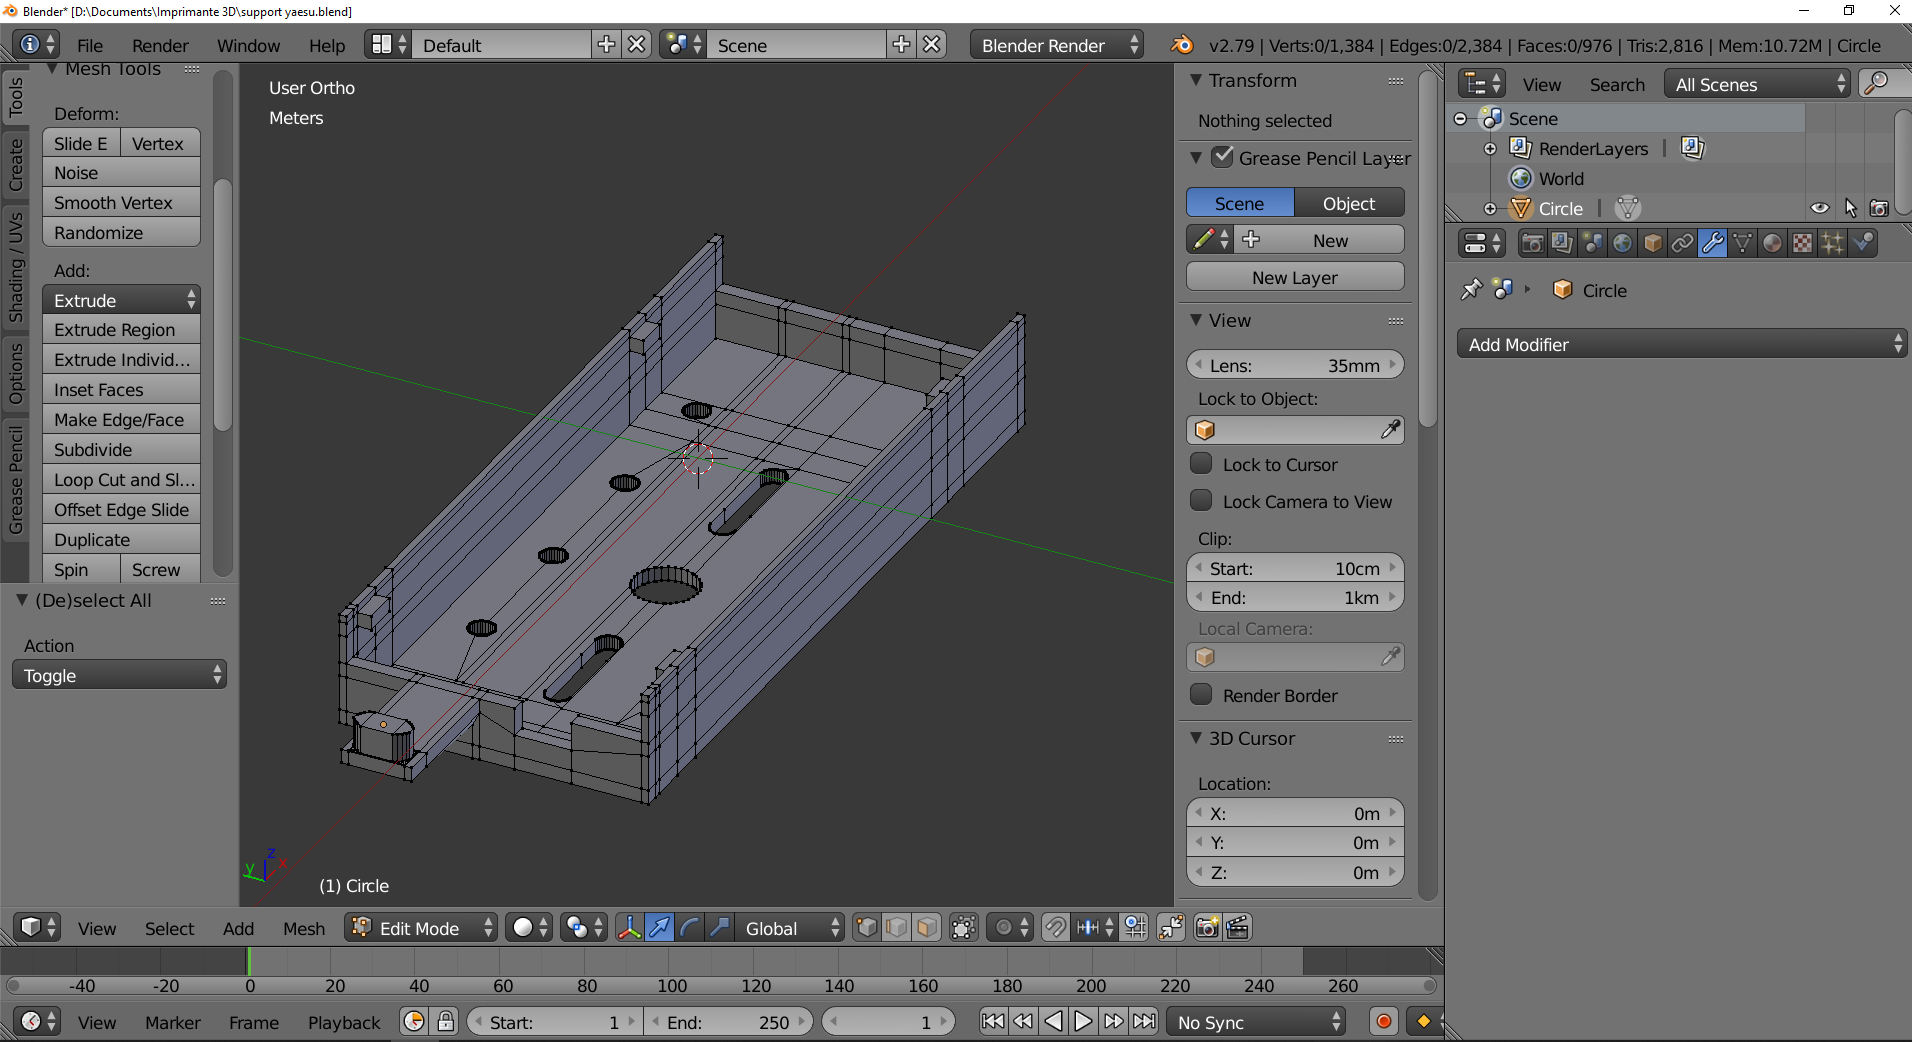Open the Blender Render engine dropdown
This screenshot has height=1042, width=1912.
click(1056, 45)
